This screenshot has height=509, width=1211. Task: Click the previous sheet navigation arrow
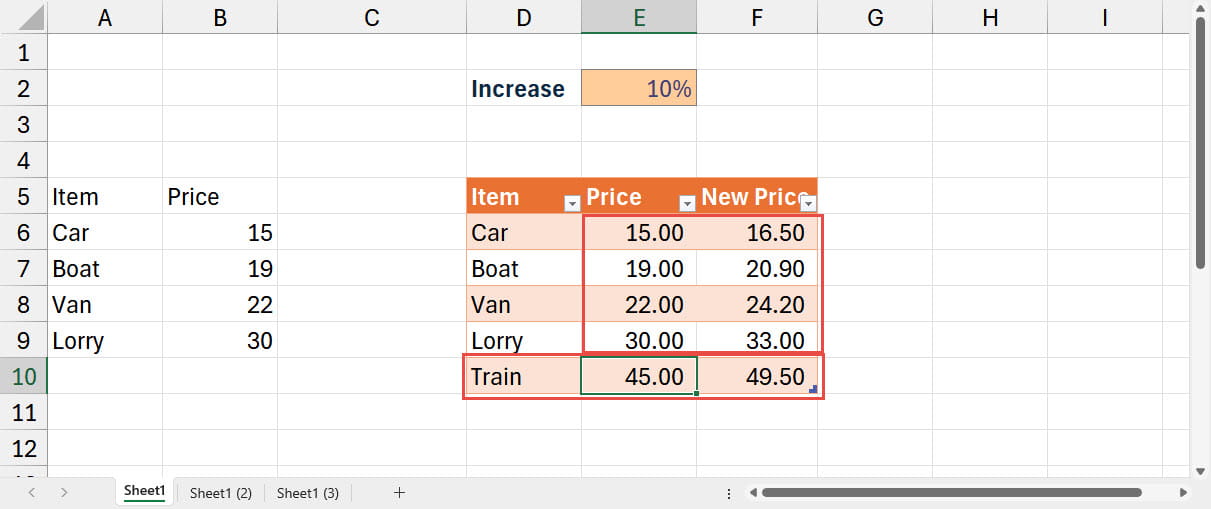32,492
